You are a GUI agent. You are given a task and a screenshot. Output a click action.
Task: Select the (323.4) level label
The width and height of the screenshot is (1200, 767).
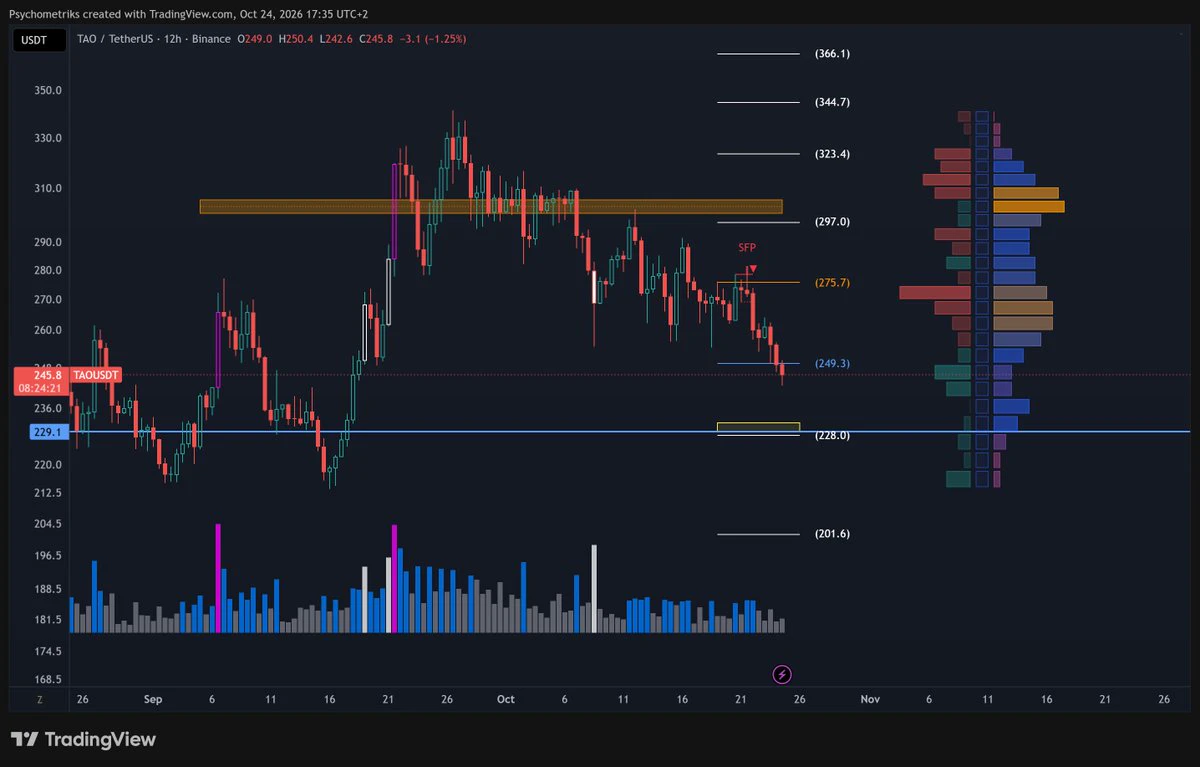832,154
